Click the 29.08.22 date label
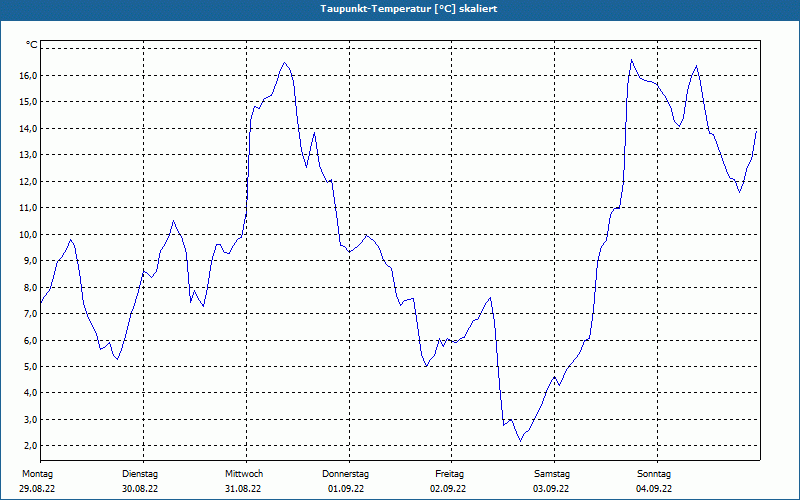Viewport: 800px width, 500px height. coord(37,489)
